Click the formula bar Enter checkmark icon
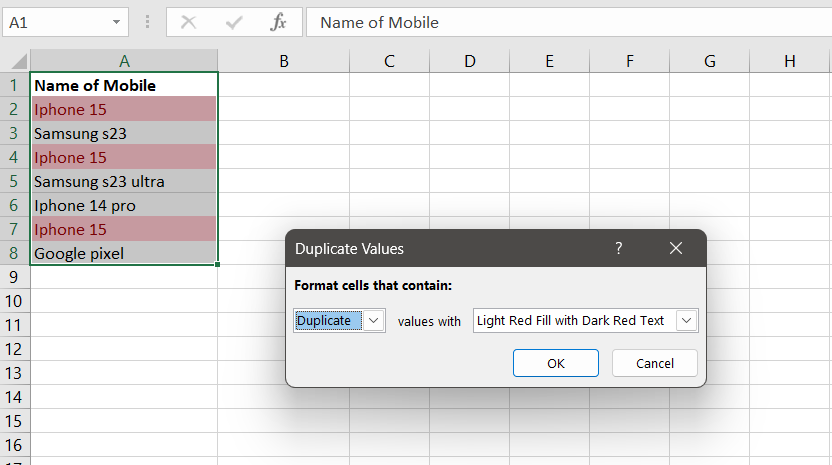This screenshot has height=465, width=832. [x=234, y=22]
